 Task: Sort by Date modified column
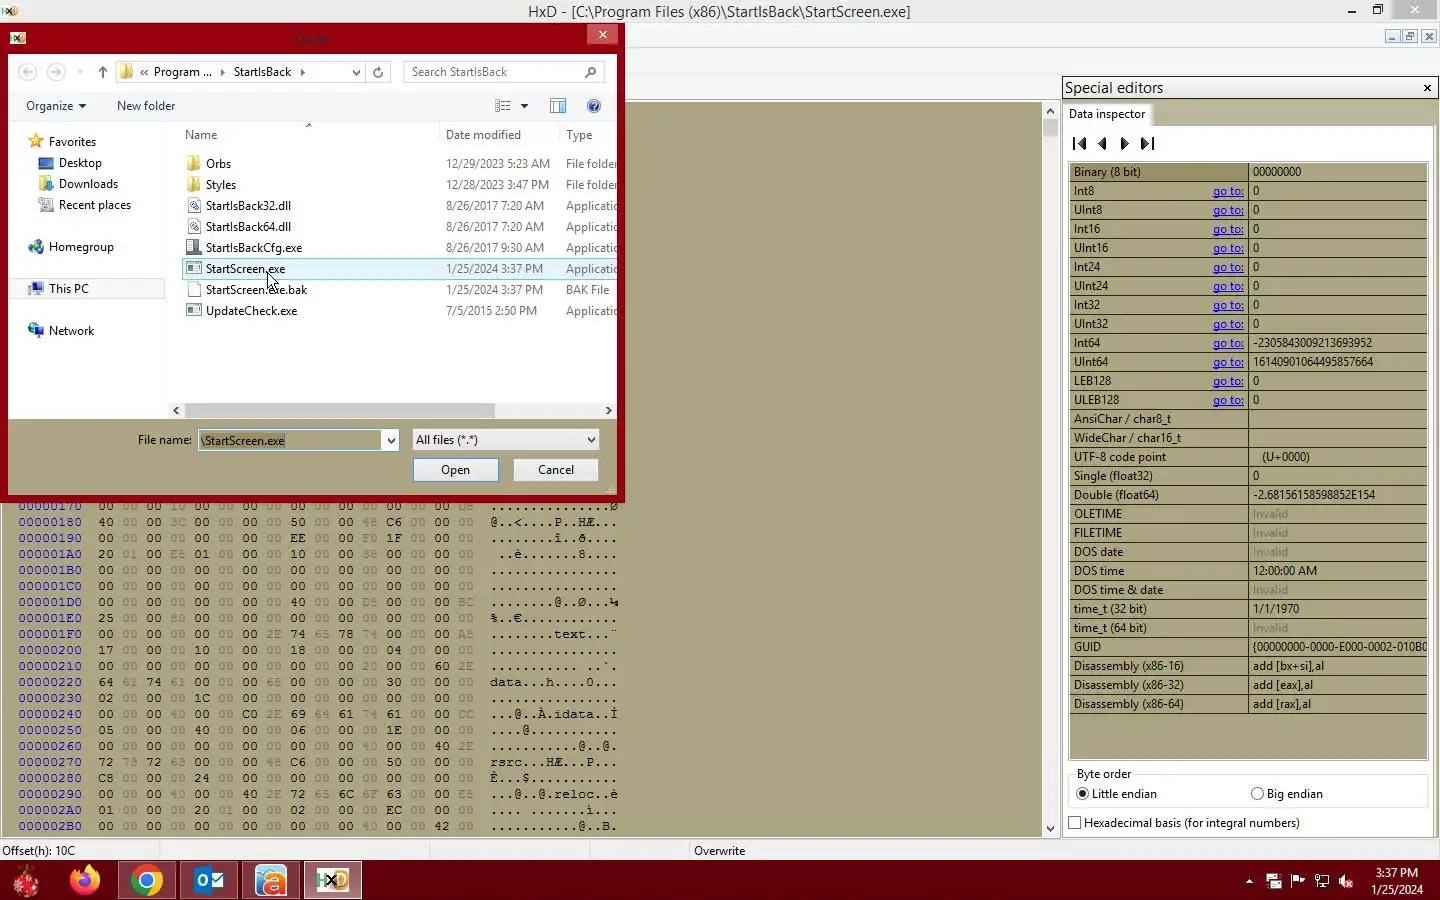484,135
